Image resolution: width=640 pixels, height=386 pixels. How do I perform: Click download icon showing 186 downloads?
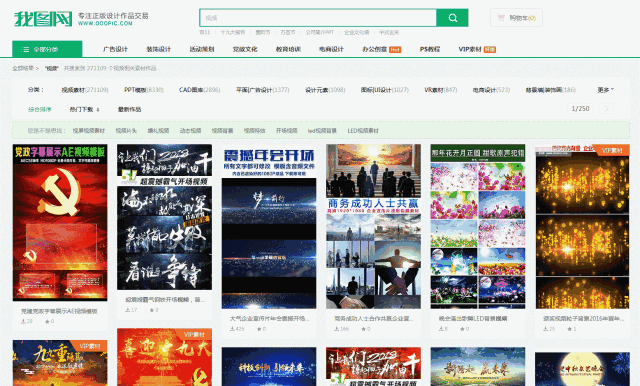tap(337, 328)
